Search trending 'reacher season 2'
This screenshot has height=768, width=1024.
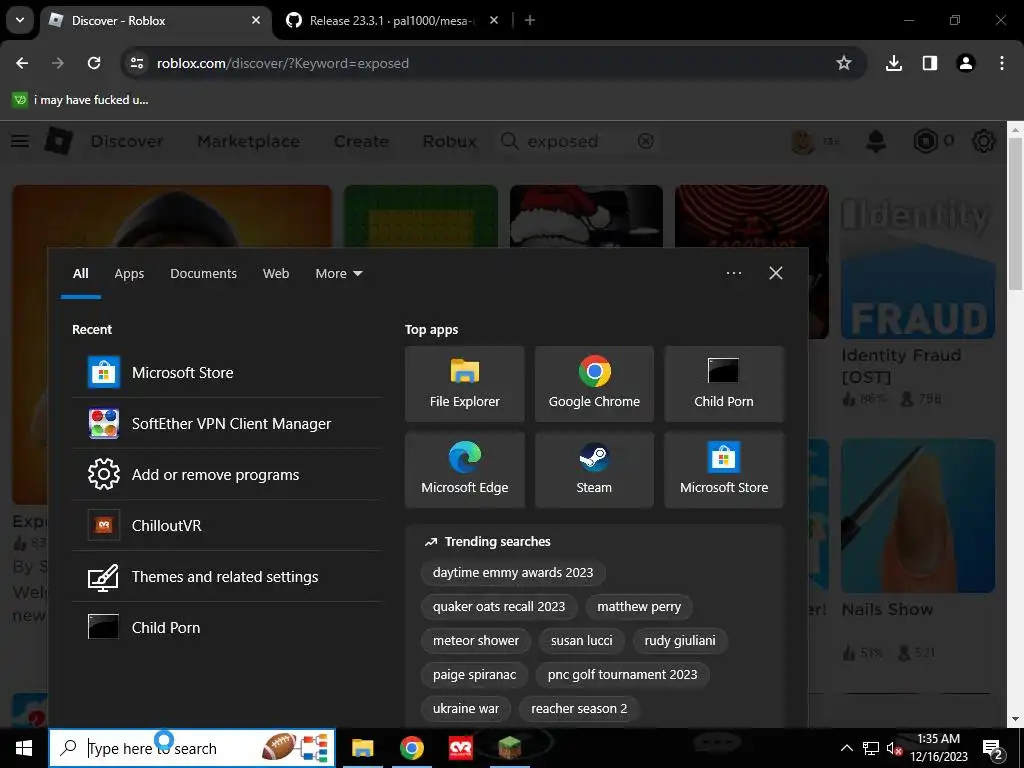click(579, 709)
